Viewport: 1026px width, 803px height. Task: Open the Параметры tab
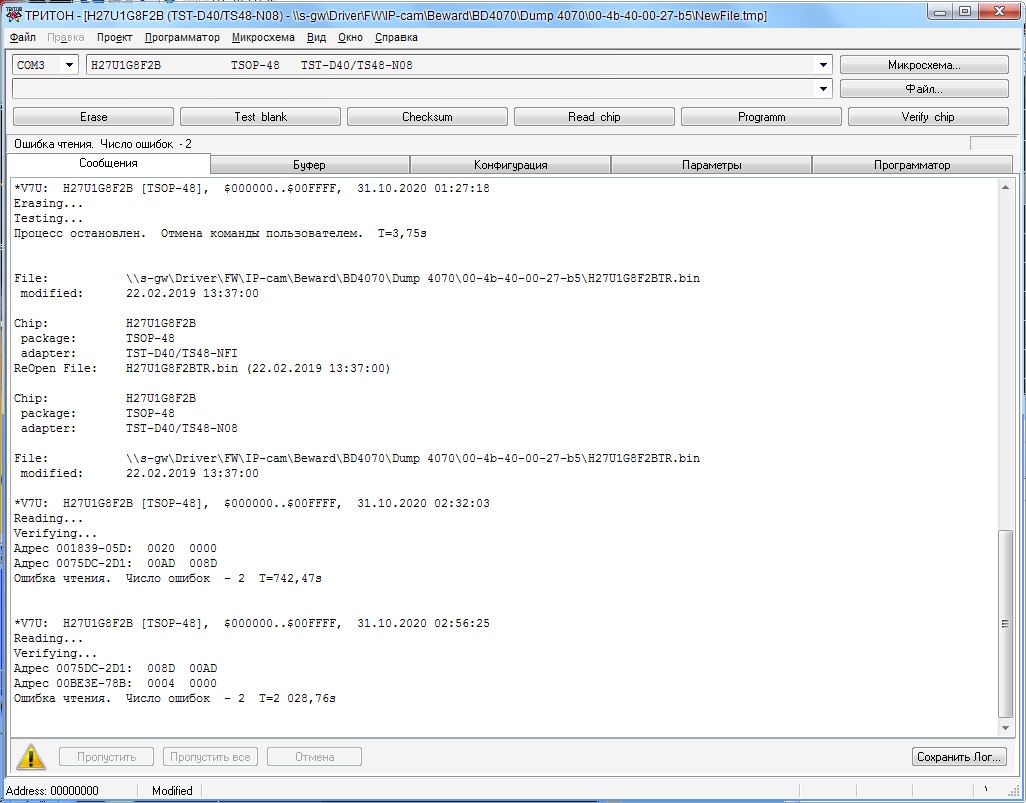pyautogui.click(x=711, y=165)
